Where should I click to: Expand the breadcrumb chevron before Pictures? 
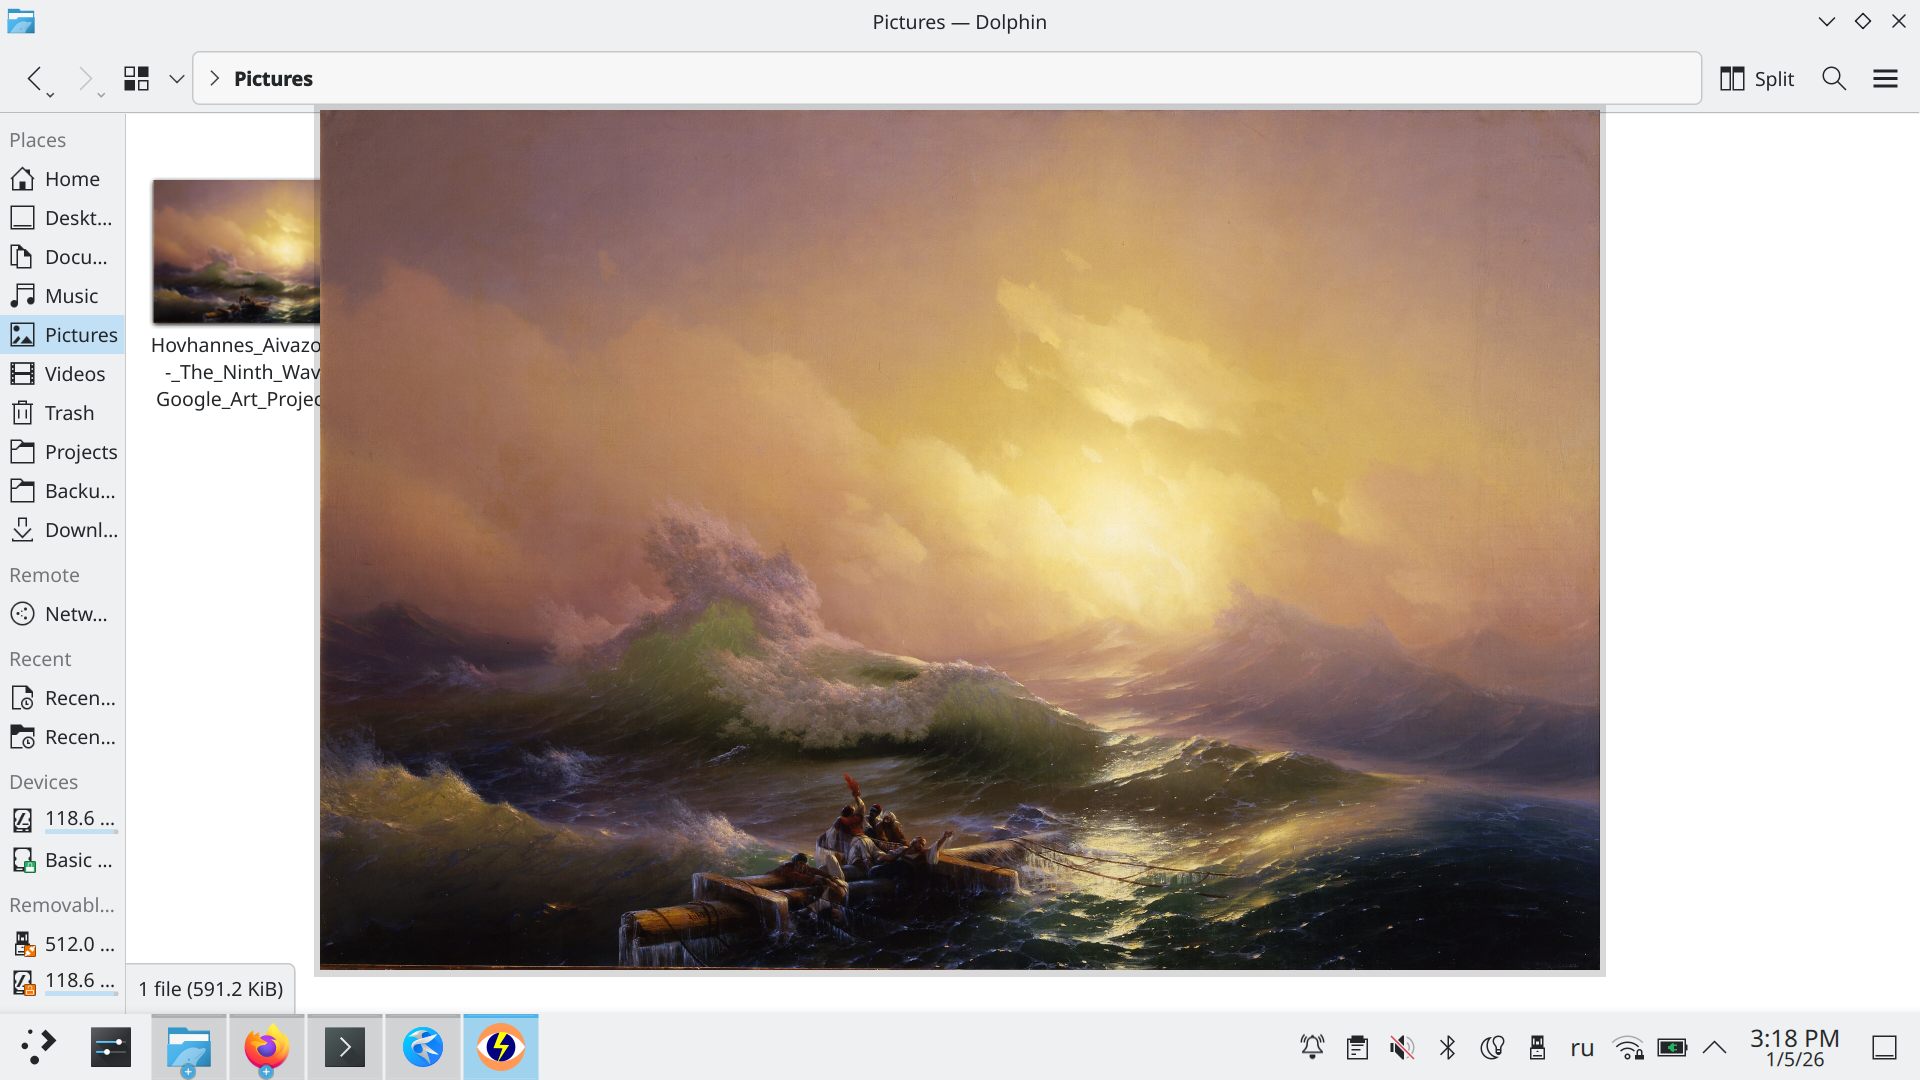click(214, 79)
